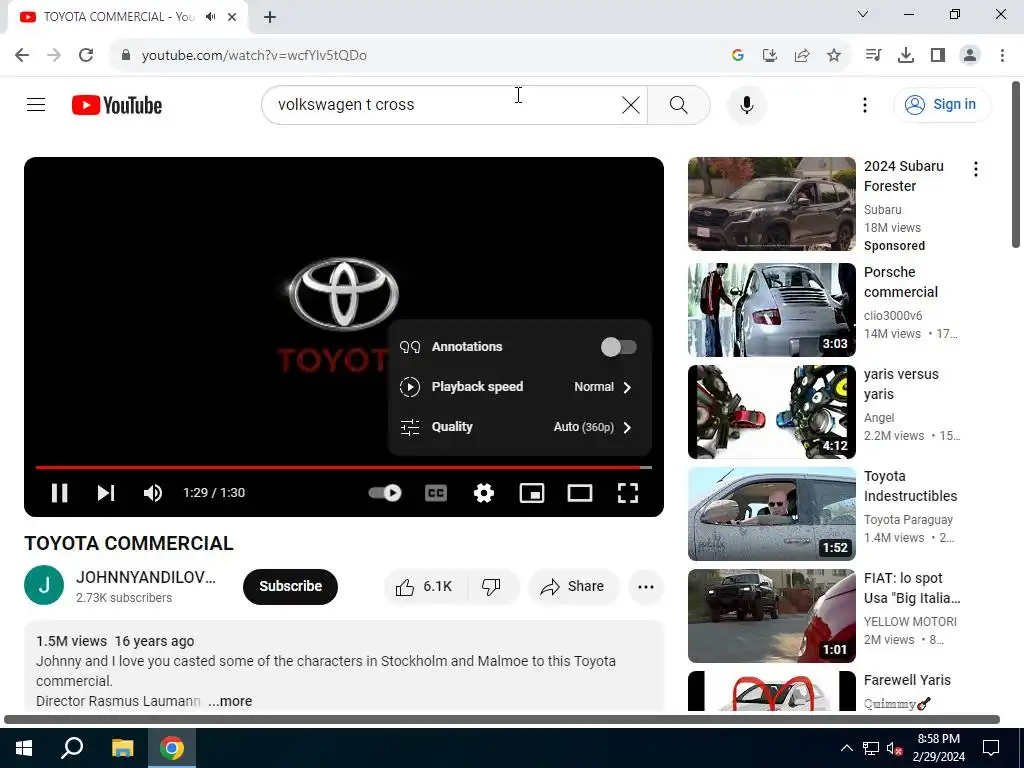
Task: Click the horizontal page scrollbar
Action: pos(502,719)
